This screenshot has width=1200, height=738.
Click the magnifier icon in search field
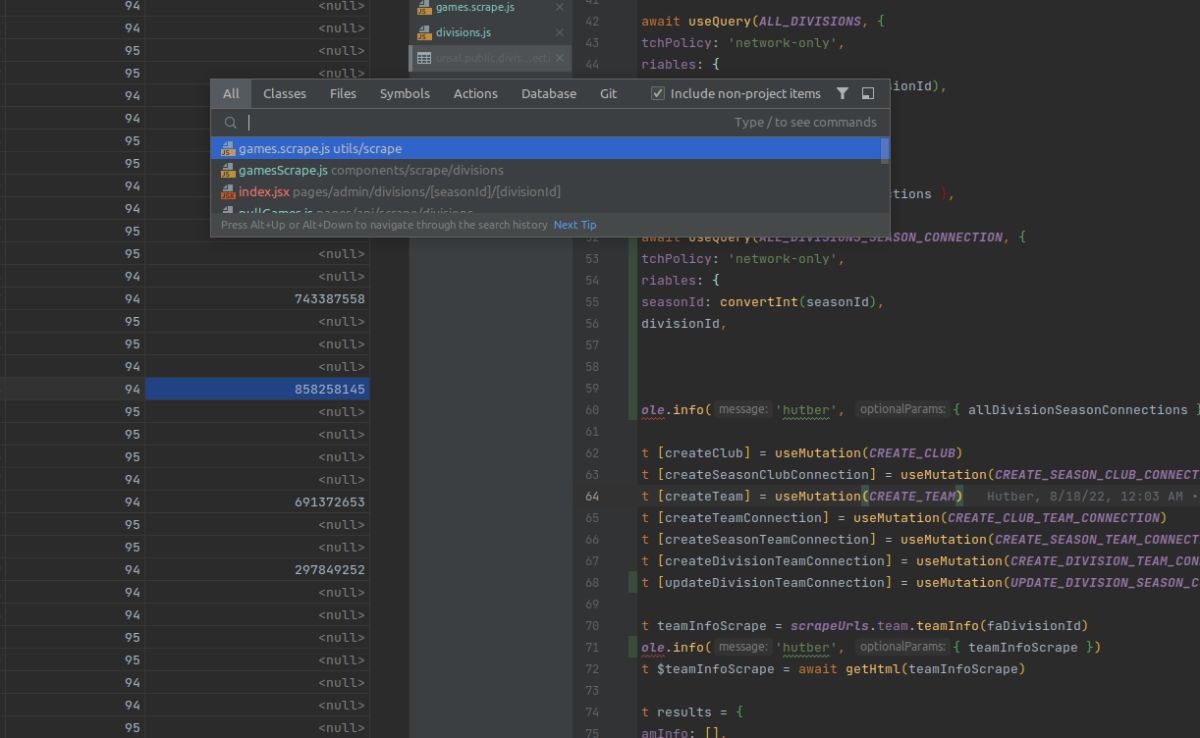231,122
